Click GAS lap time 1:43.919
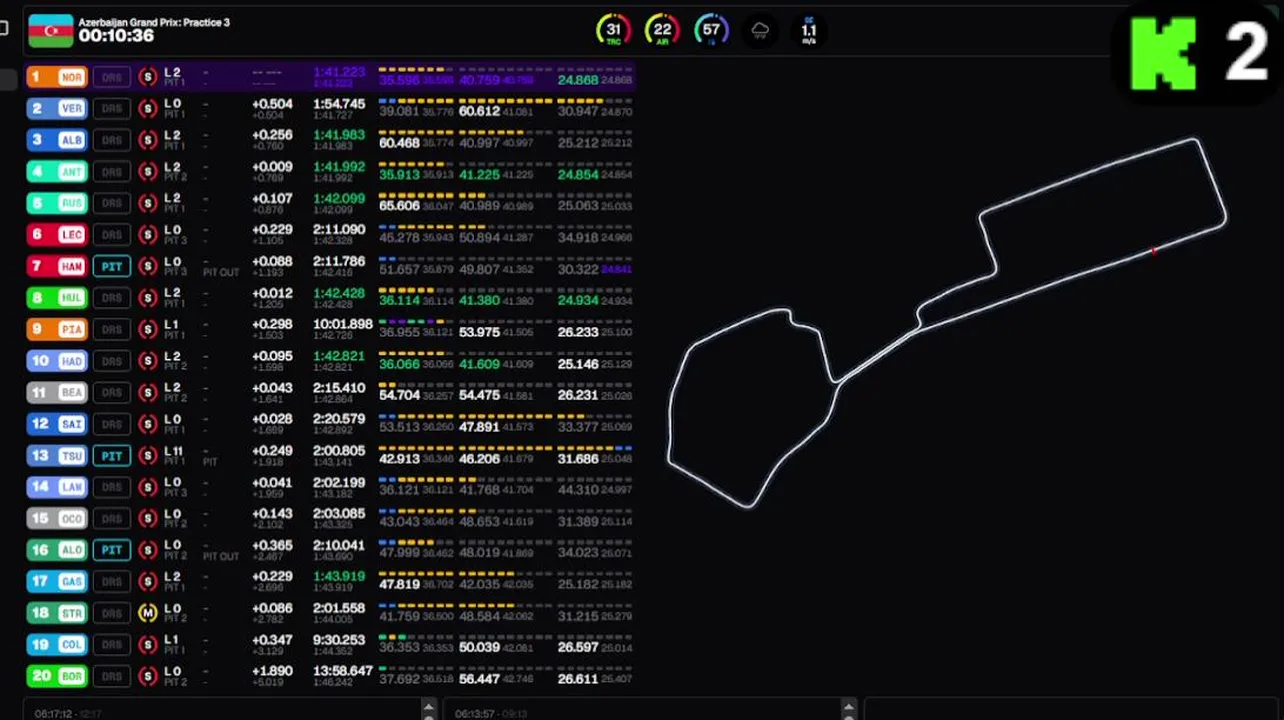 [x=339, y=577]
